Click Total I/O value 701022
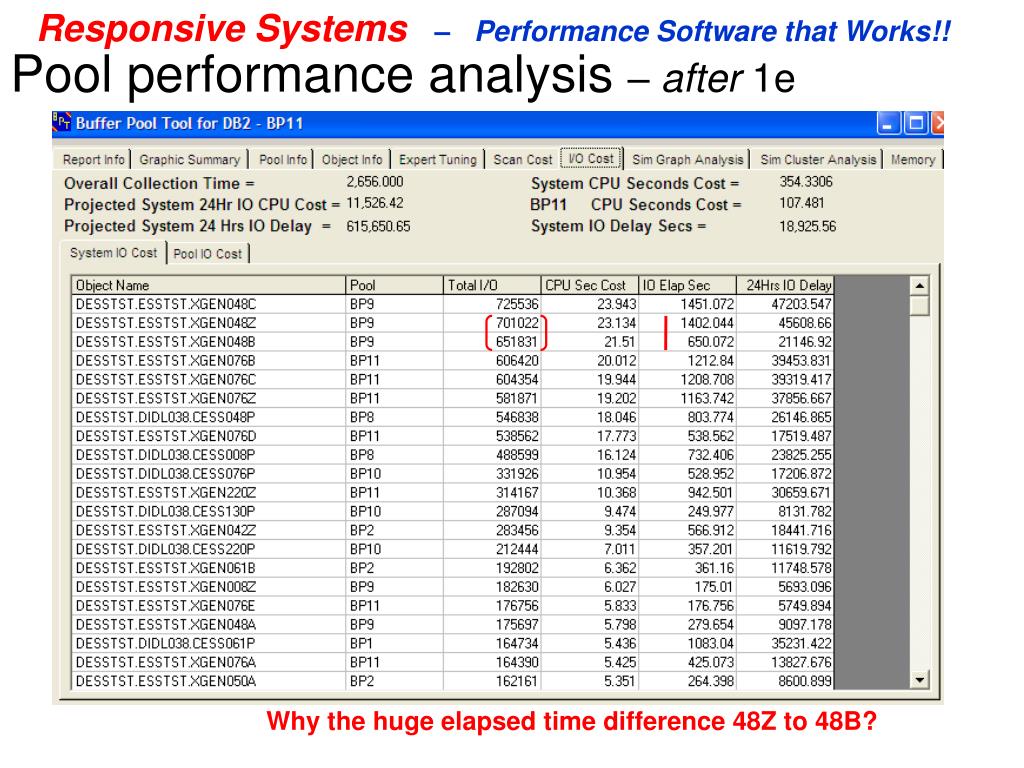The width and height of the screenshot is (1024, 768). [517, 323]
